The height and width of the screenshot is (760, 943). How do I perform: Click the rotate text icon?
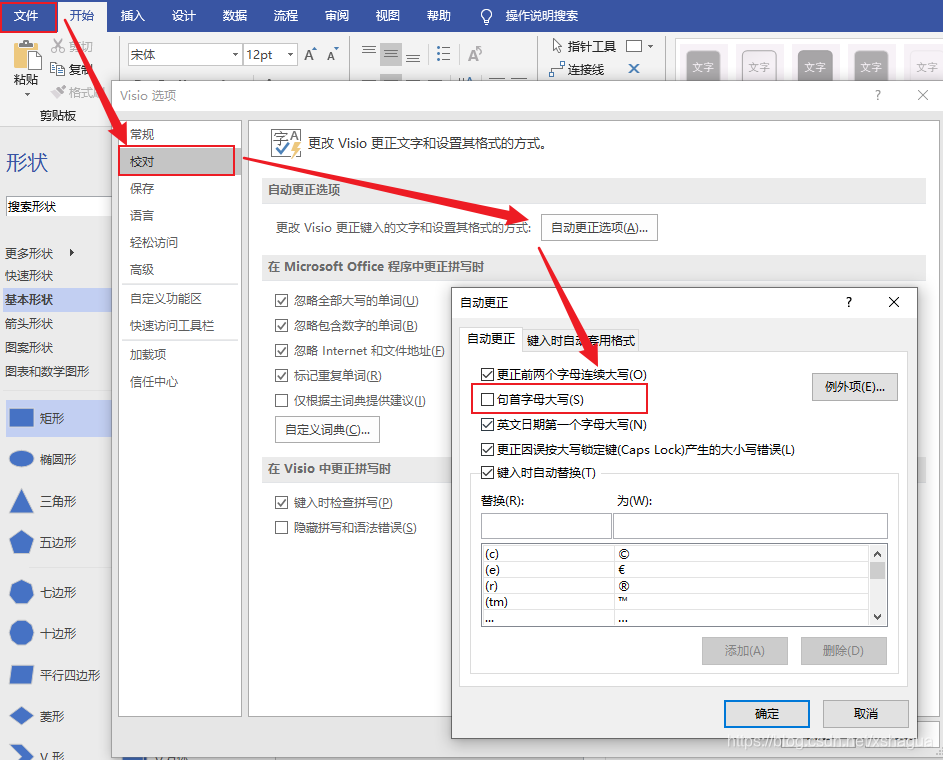pos(475,54)
